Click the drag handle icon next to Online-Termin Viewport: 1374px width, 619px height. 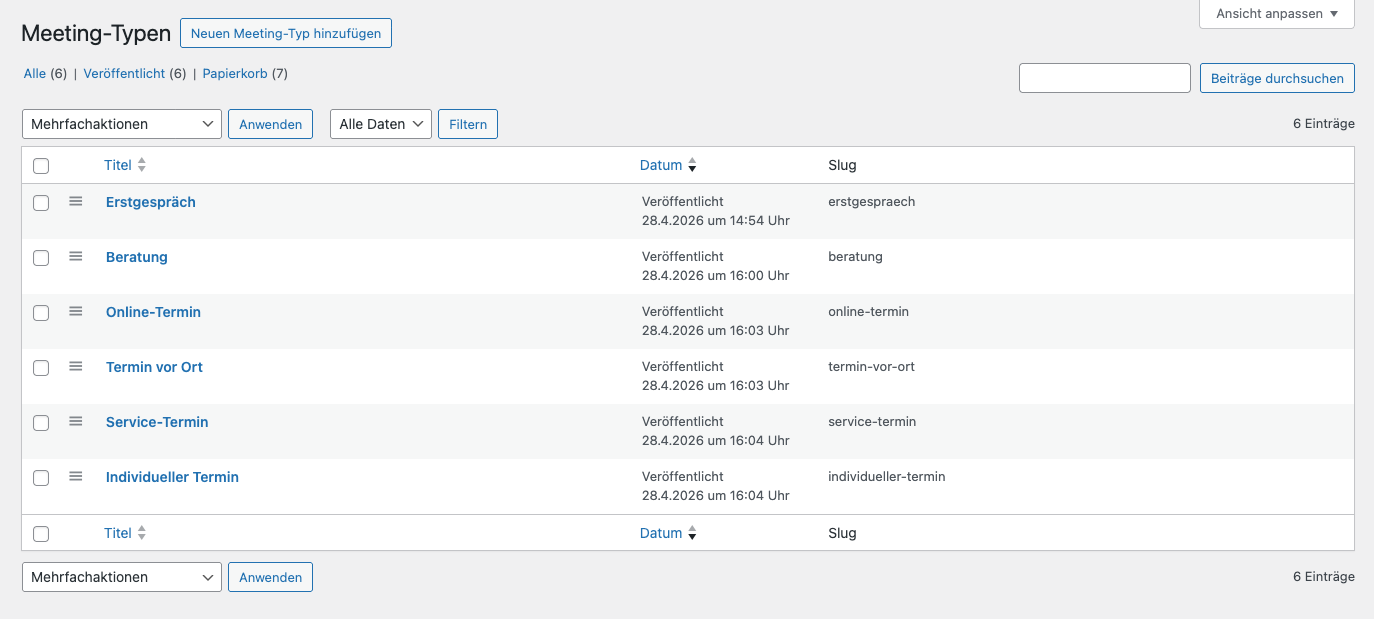pos(75,311)
